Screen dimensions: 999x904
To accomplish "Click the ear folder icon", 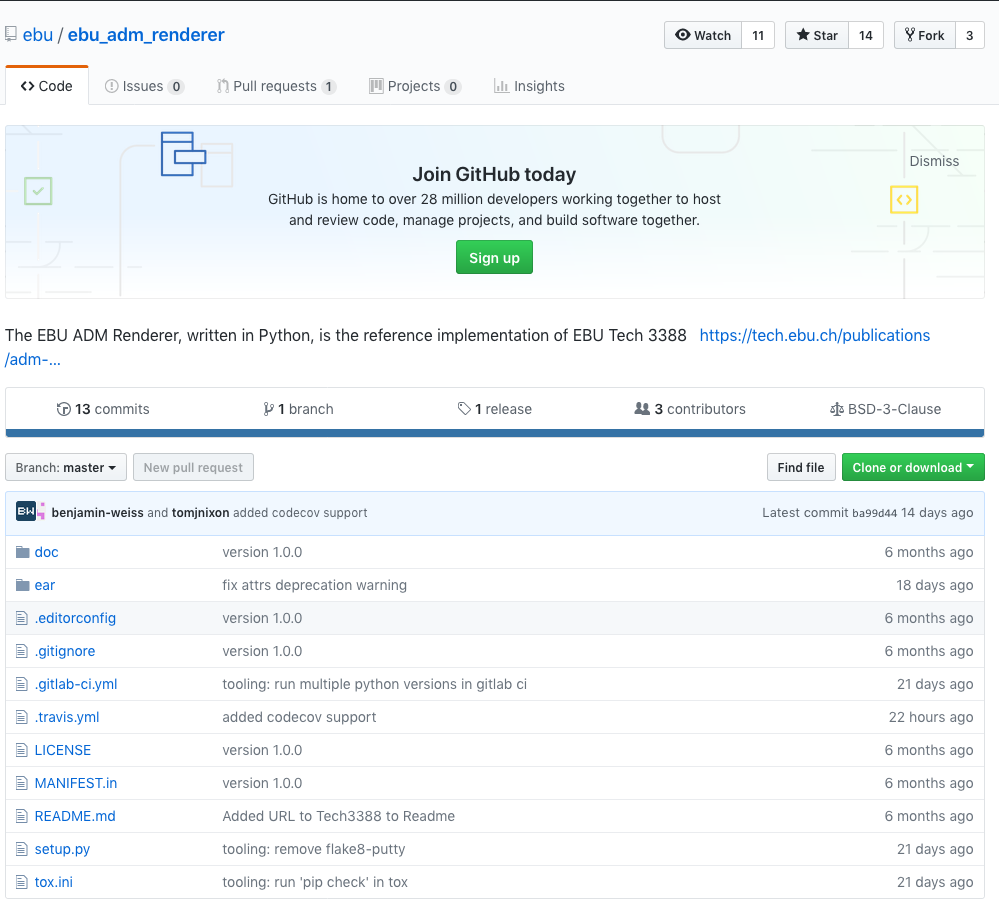I will (x=22, y=585).
